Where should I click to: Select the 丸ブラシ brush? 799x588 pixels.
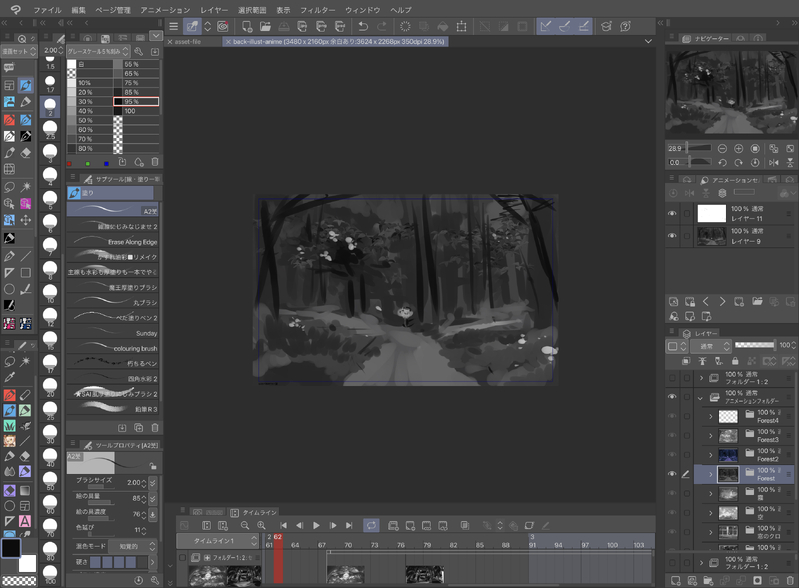point(113,302)
